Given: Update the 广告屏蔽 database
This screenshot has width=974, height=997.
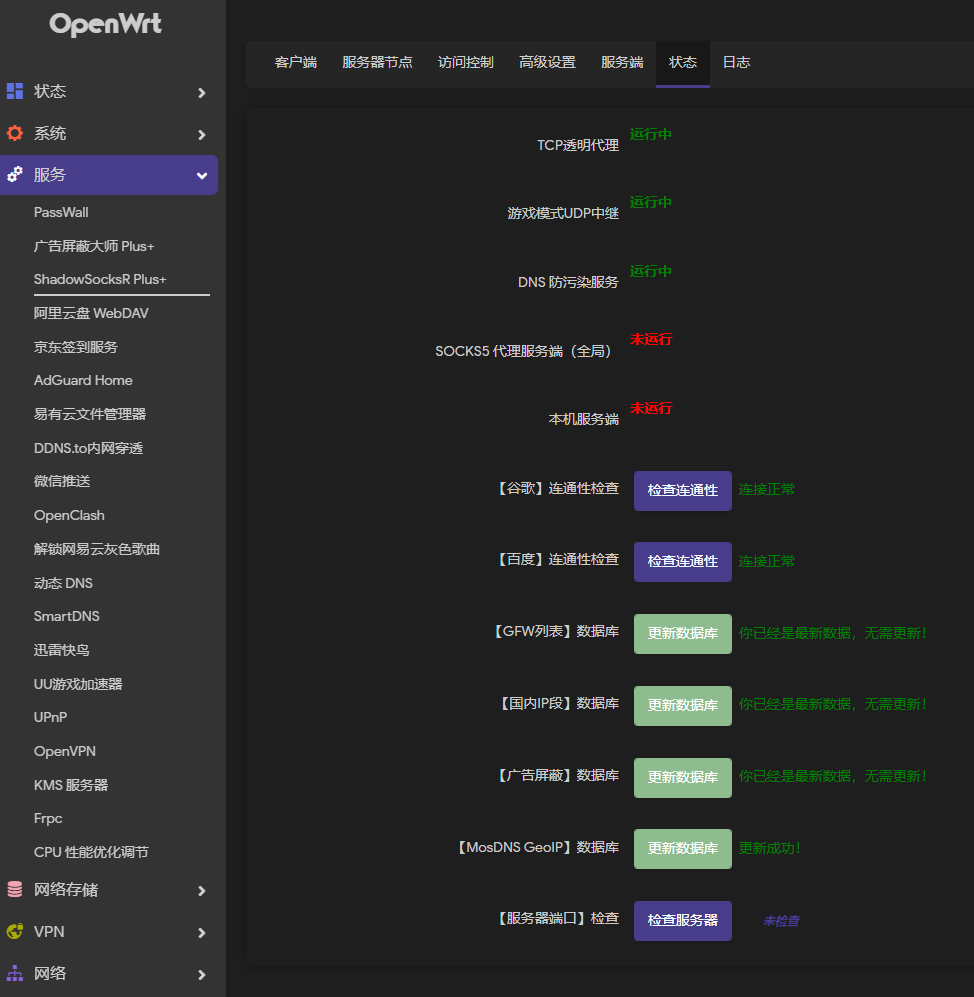Looking at the screenshot, I should point(683,777).
